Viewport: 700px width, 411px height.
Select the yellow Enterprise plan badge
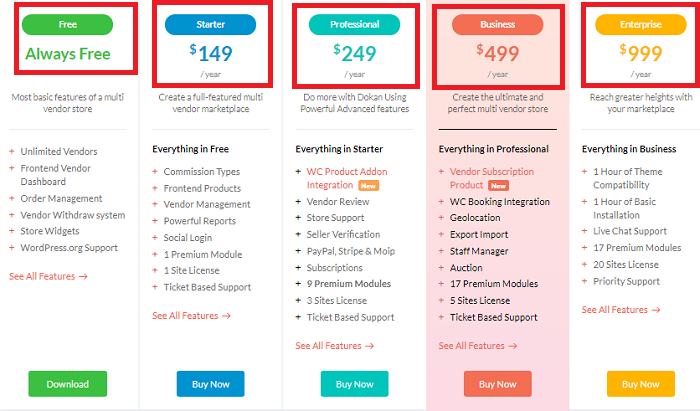pos(641,25)
